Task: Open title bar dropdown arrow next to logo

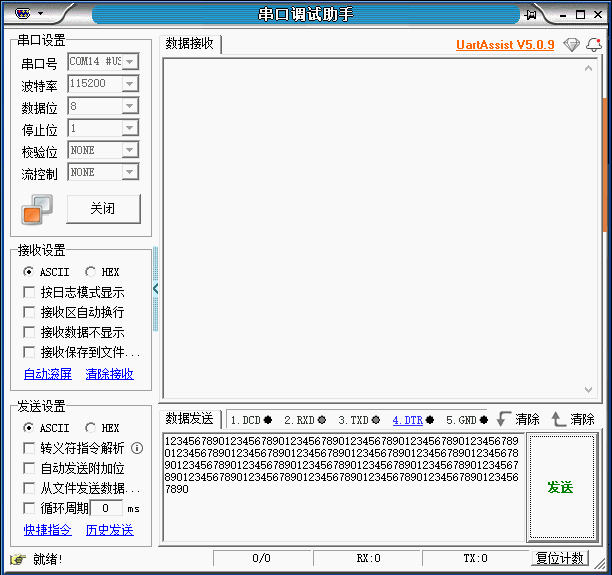Action: (41, 14)
